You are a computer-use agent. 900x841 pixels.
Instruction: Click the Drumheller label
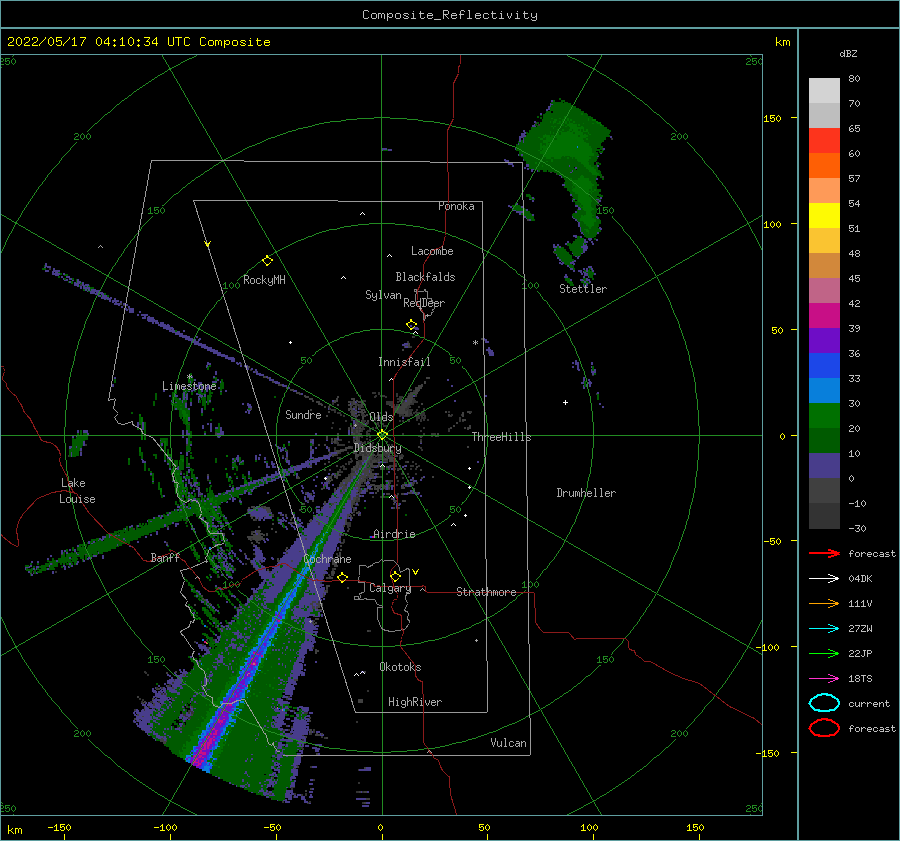point(585,493)
